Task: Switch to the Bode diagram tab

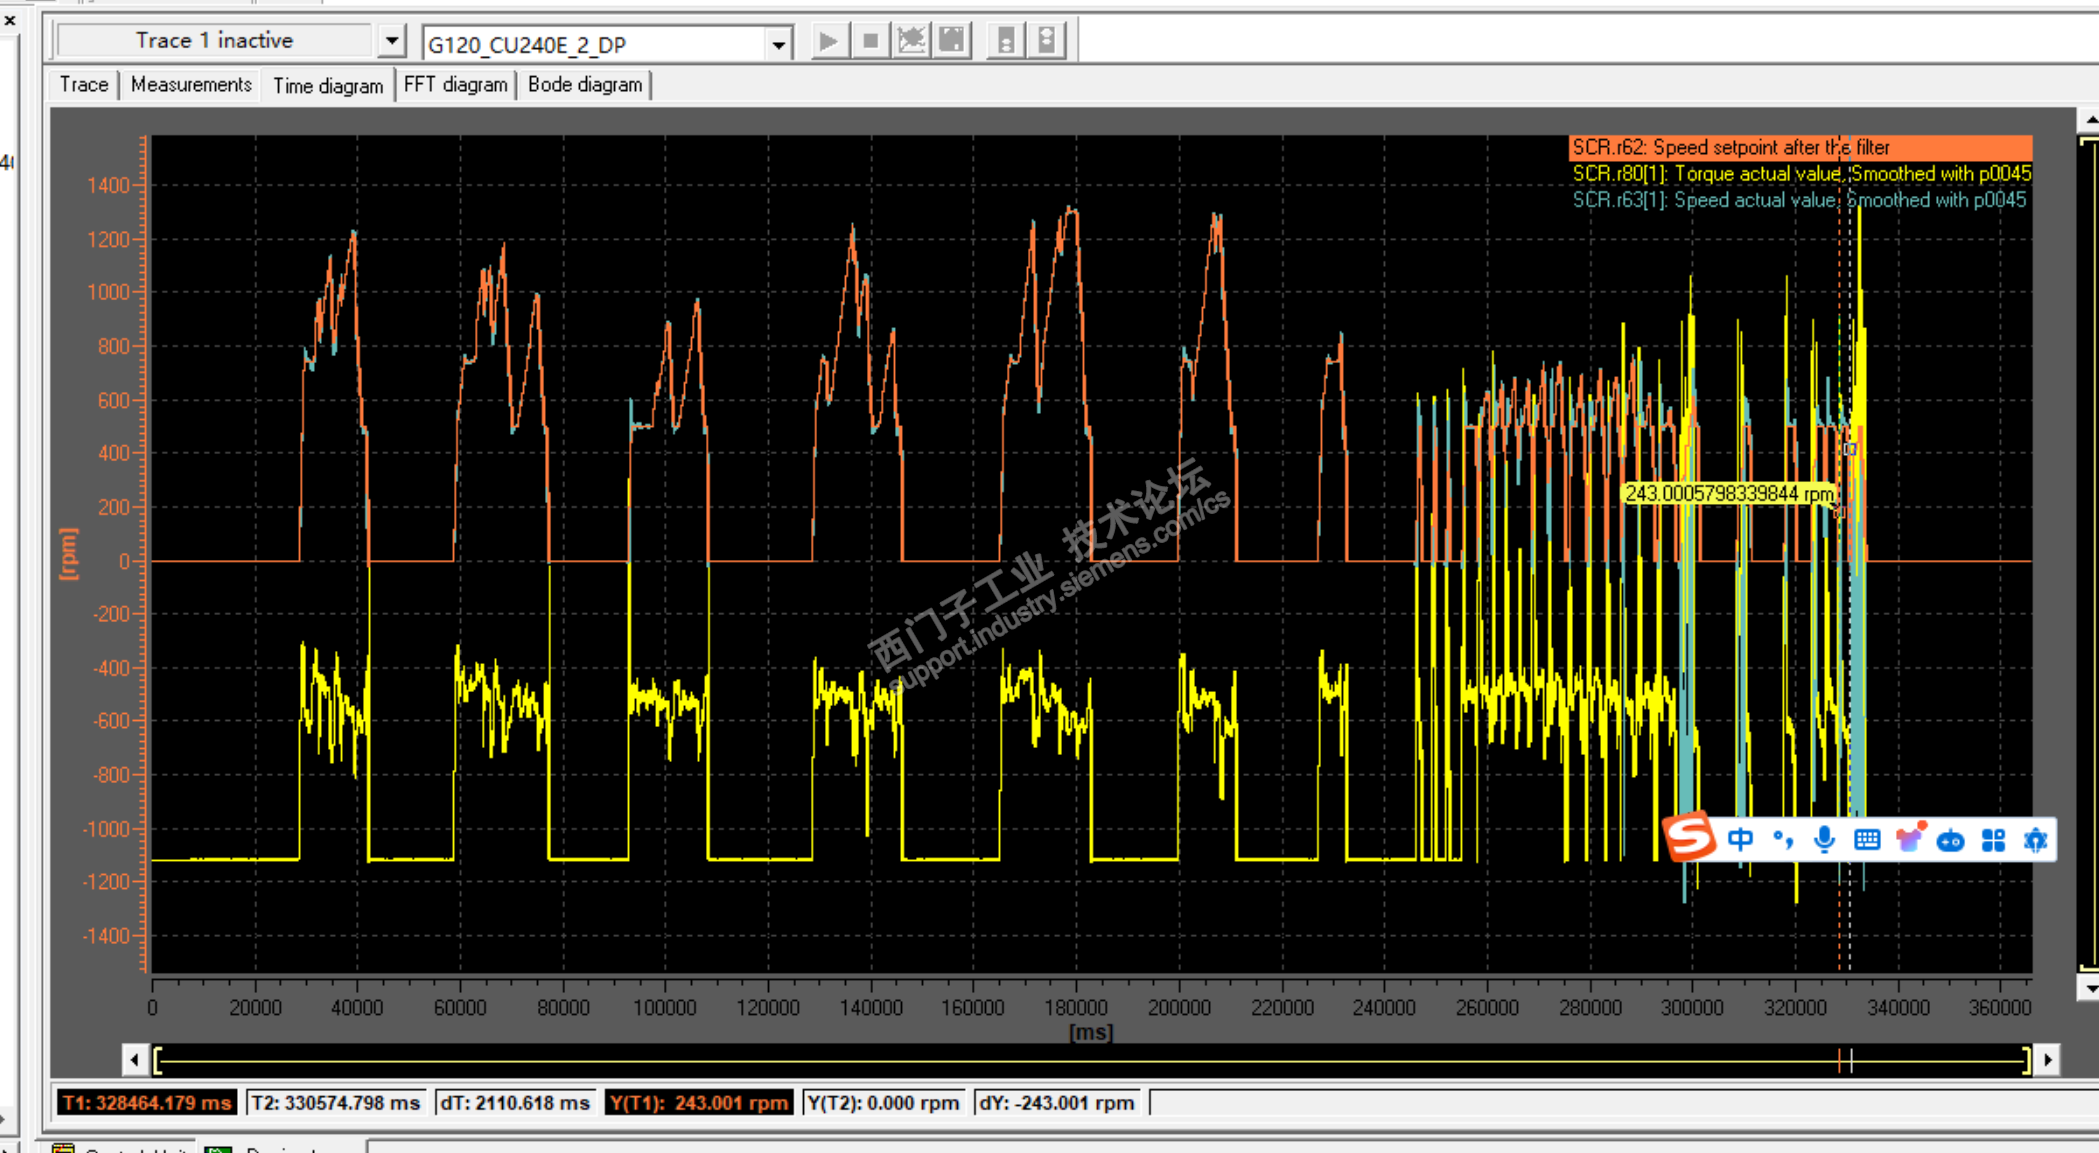Action: click(x=585, y=85)
